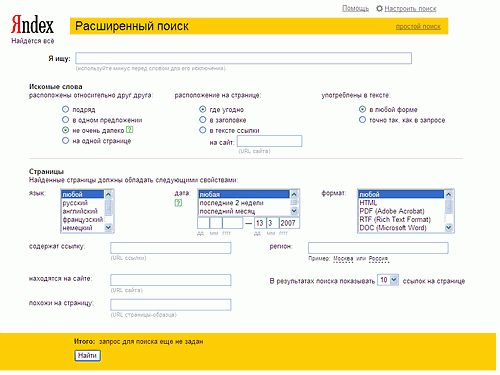
Task: Click the Найти search button
Action: click(x=87, y=356)
